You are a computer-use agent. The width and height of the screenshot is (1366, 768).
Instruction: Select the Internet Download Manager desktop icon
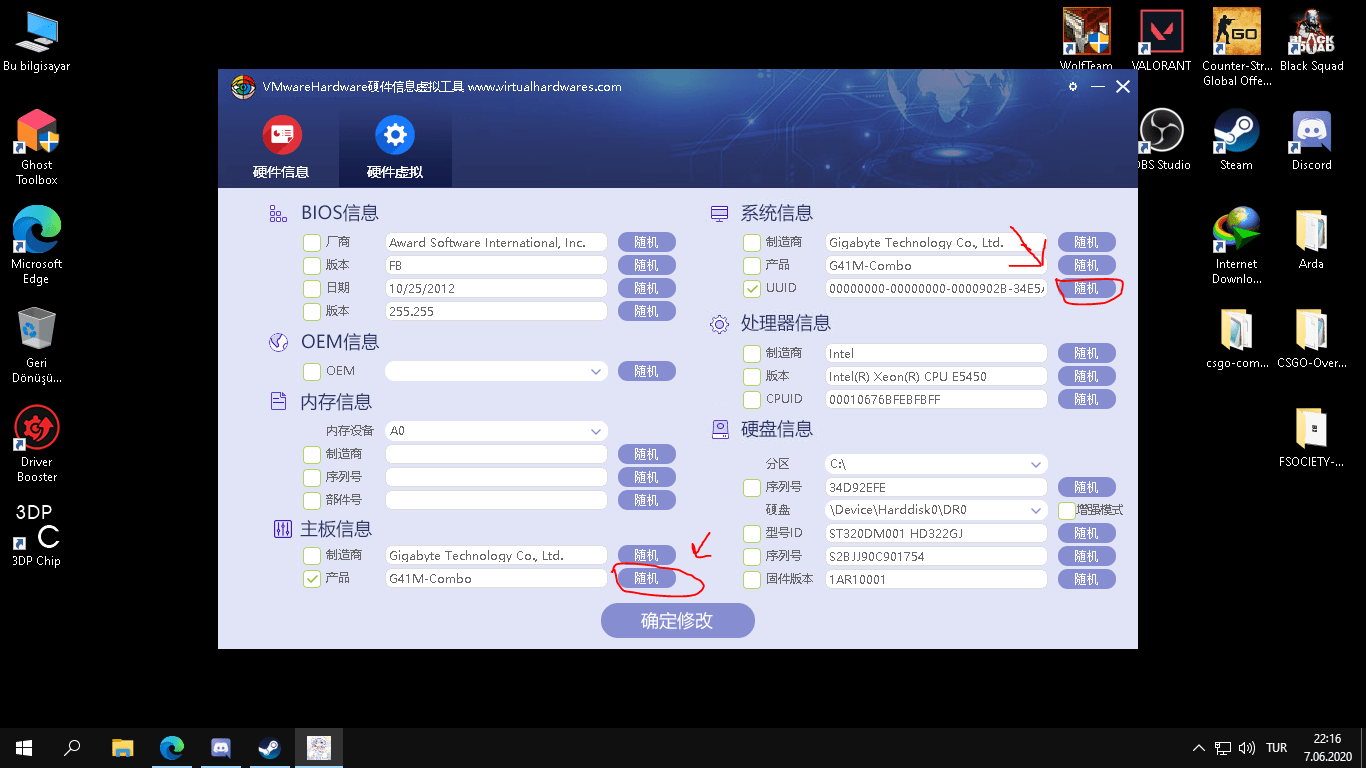[1237, 246]
